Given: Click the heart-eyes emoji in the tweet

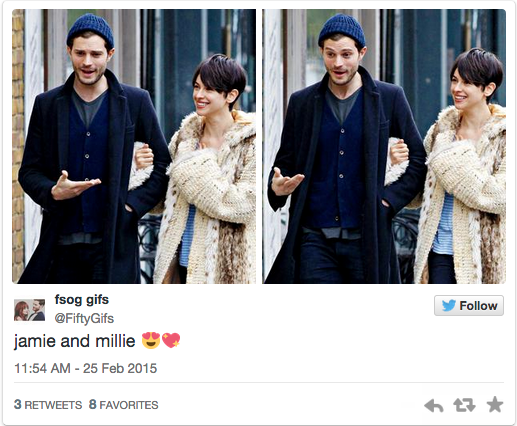Looking at the screenshot, I should [151, 340].
